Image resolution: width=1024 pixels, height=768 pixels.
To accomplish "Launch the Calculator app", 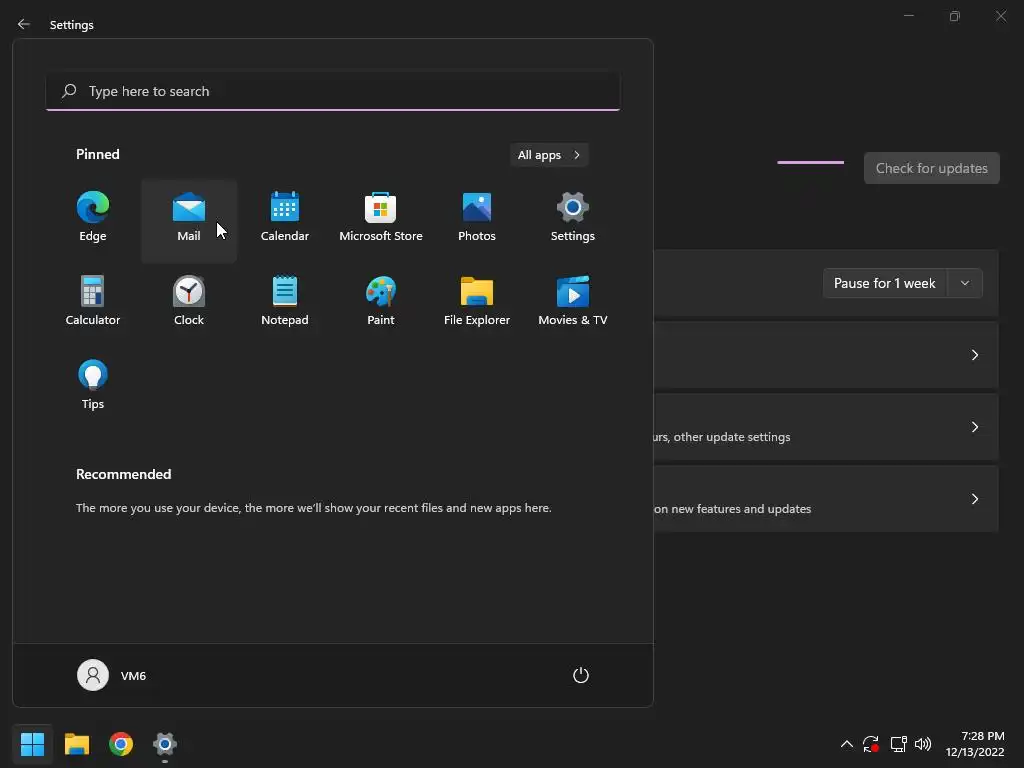I will (93, 301).
